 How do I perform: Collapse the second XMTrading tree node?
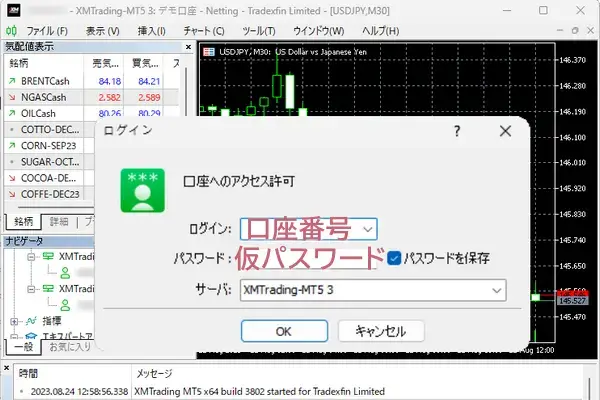click(31, 289)
